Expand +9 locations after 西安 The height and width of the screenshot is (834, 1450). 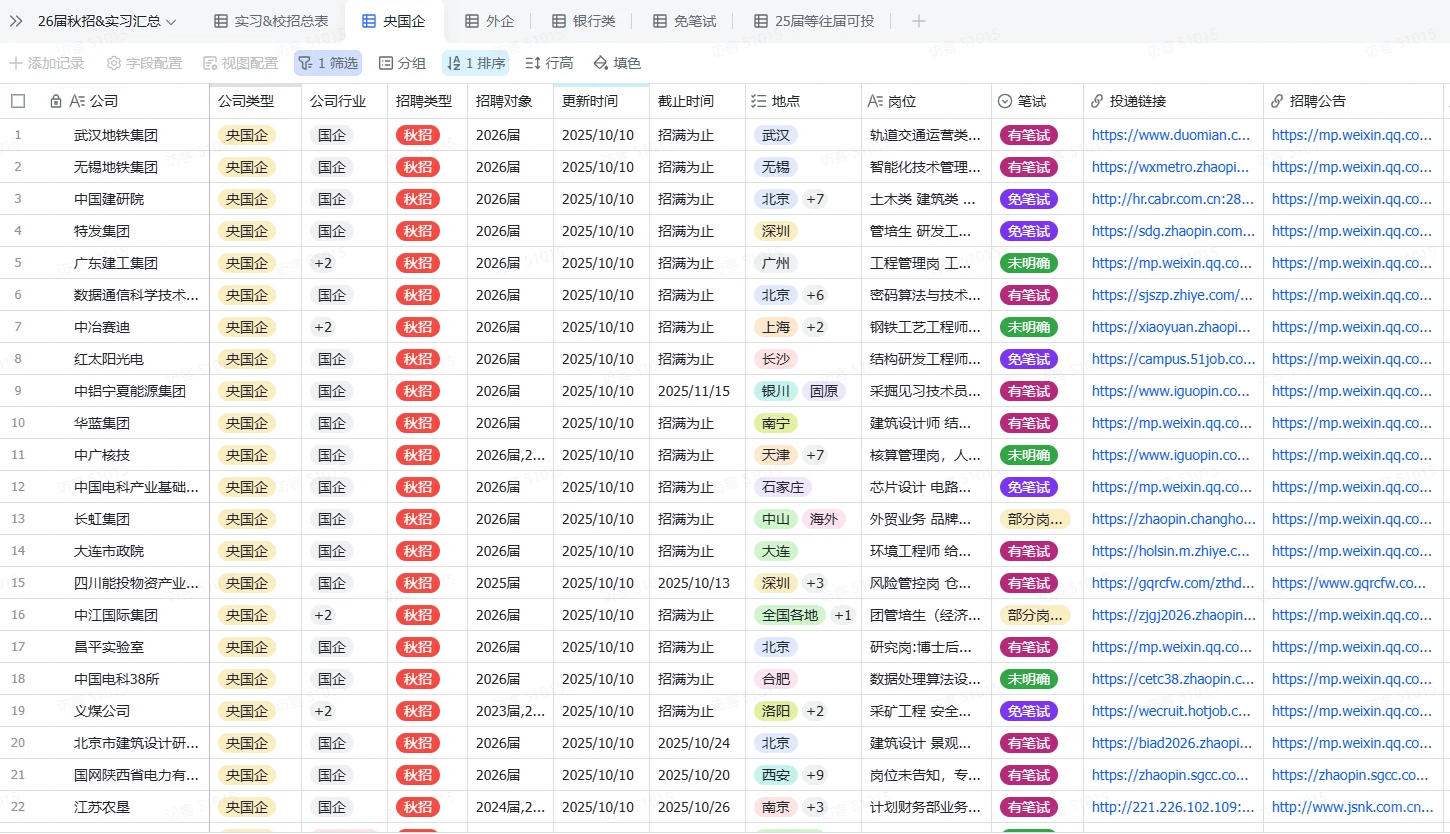coord(815,775)
